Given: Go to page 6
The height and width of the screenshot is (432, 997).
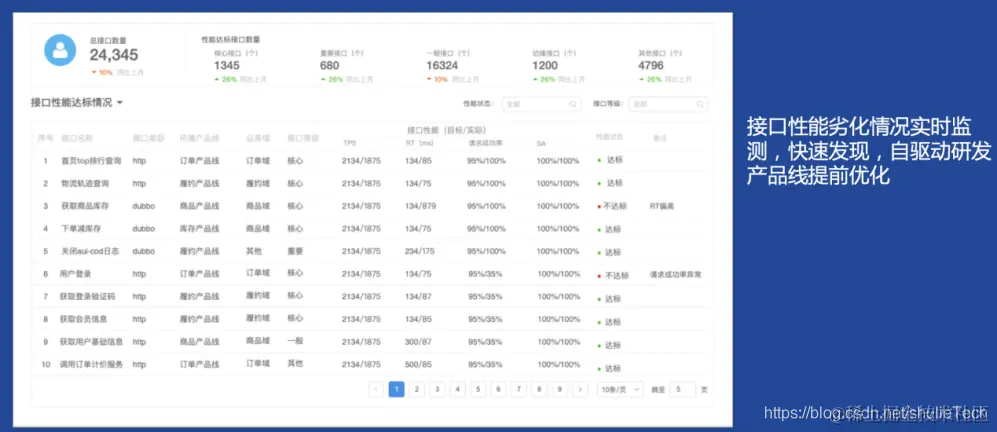Looking at the screenshot, I should point(498,389).
